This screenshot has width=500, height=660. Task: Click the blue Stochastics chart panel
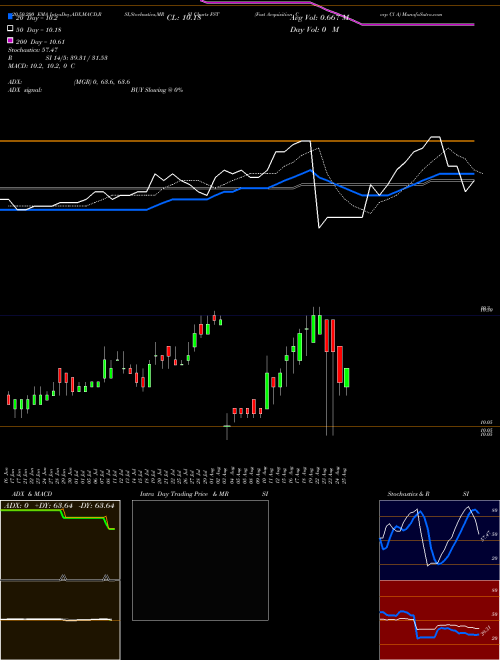[x=439, y=540]
